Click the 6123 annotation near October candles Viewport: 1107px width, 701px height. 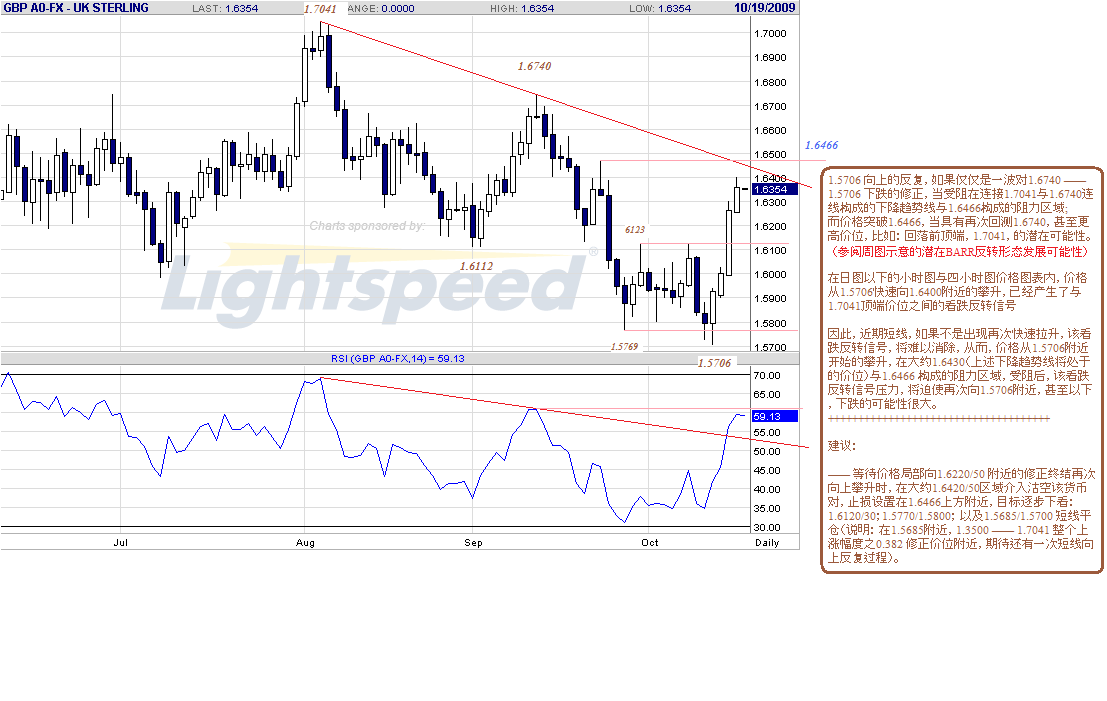[635, 229]
